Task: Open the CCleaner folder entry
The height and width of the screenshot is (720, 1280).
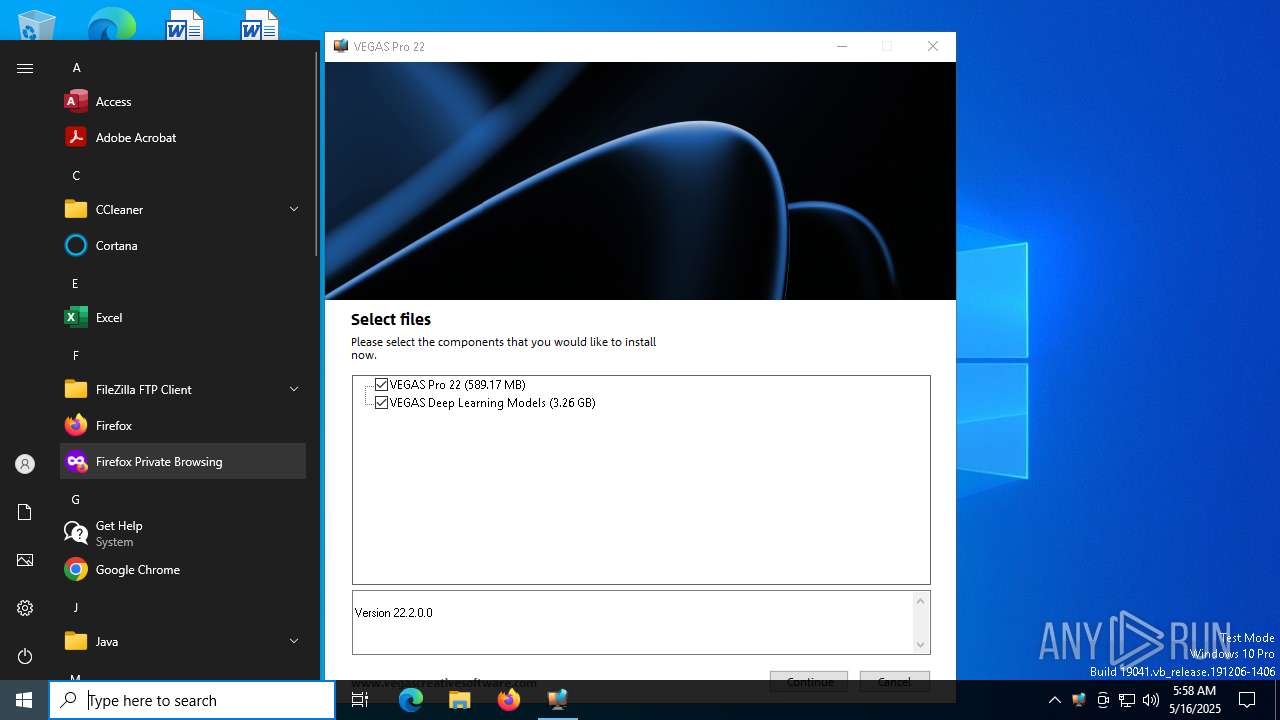Action: click(x=183, y=210)
